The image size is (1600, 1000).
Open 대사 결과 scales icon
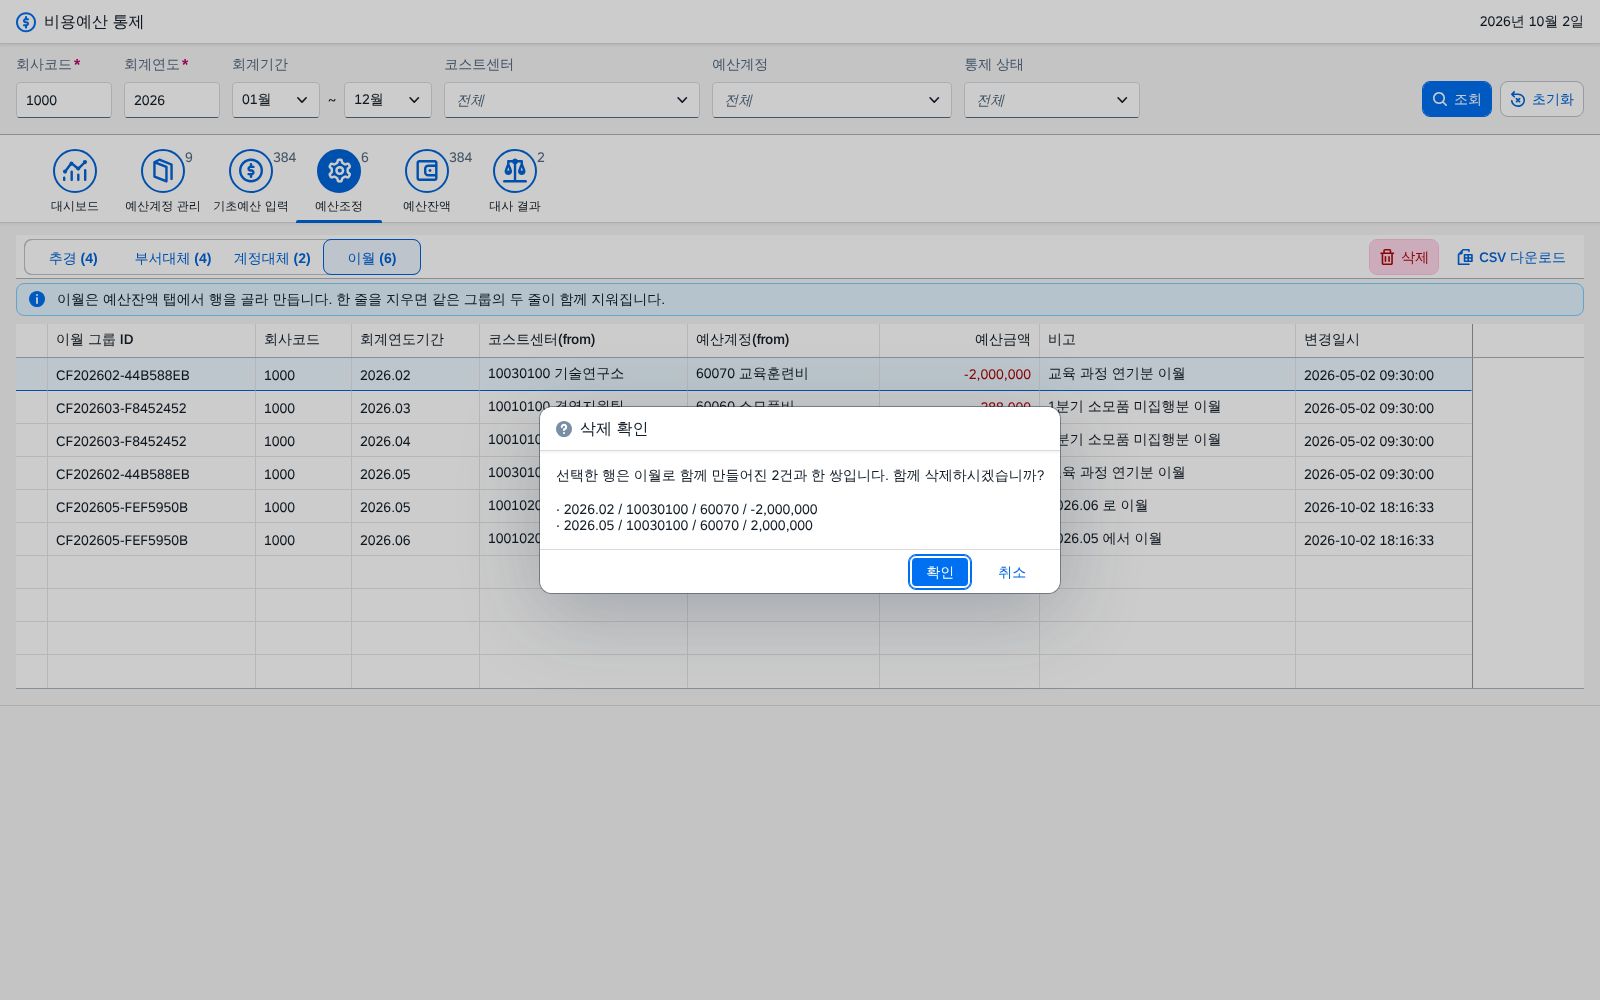(x=515, y=171)
